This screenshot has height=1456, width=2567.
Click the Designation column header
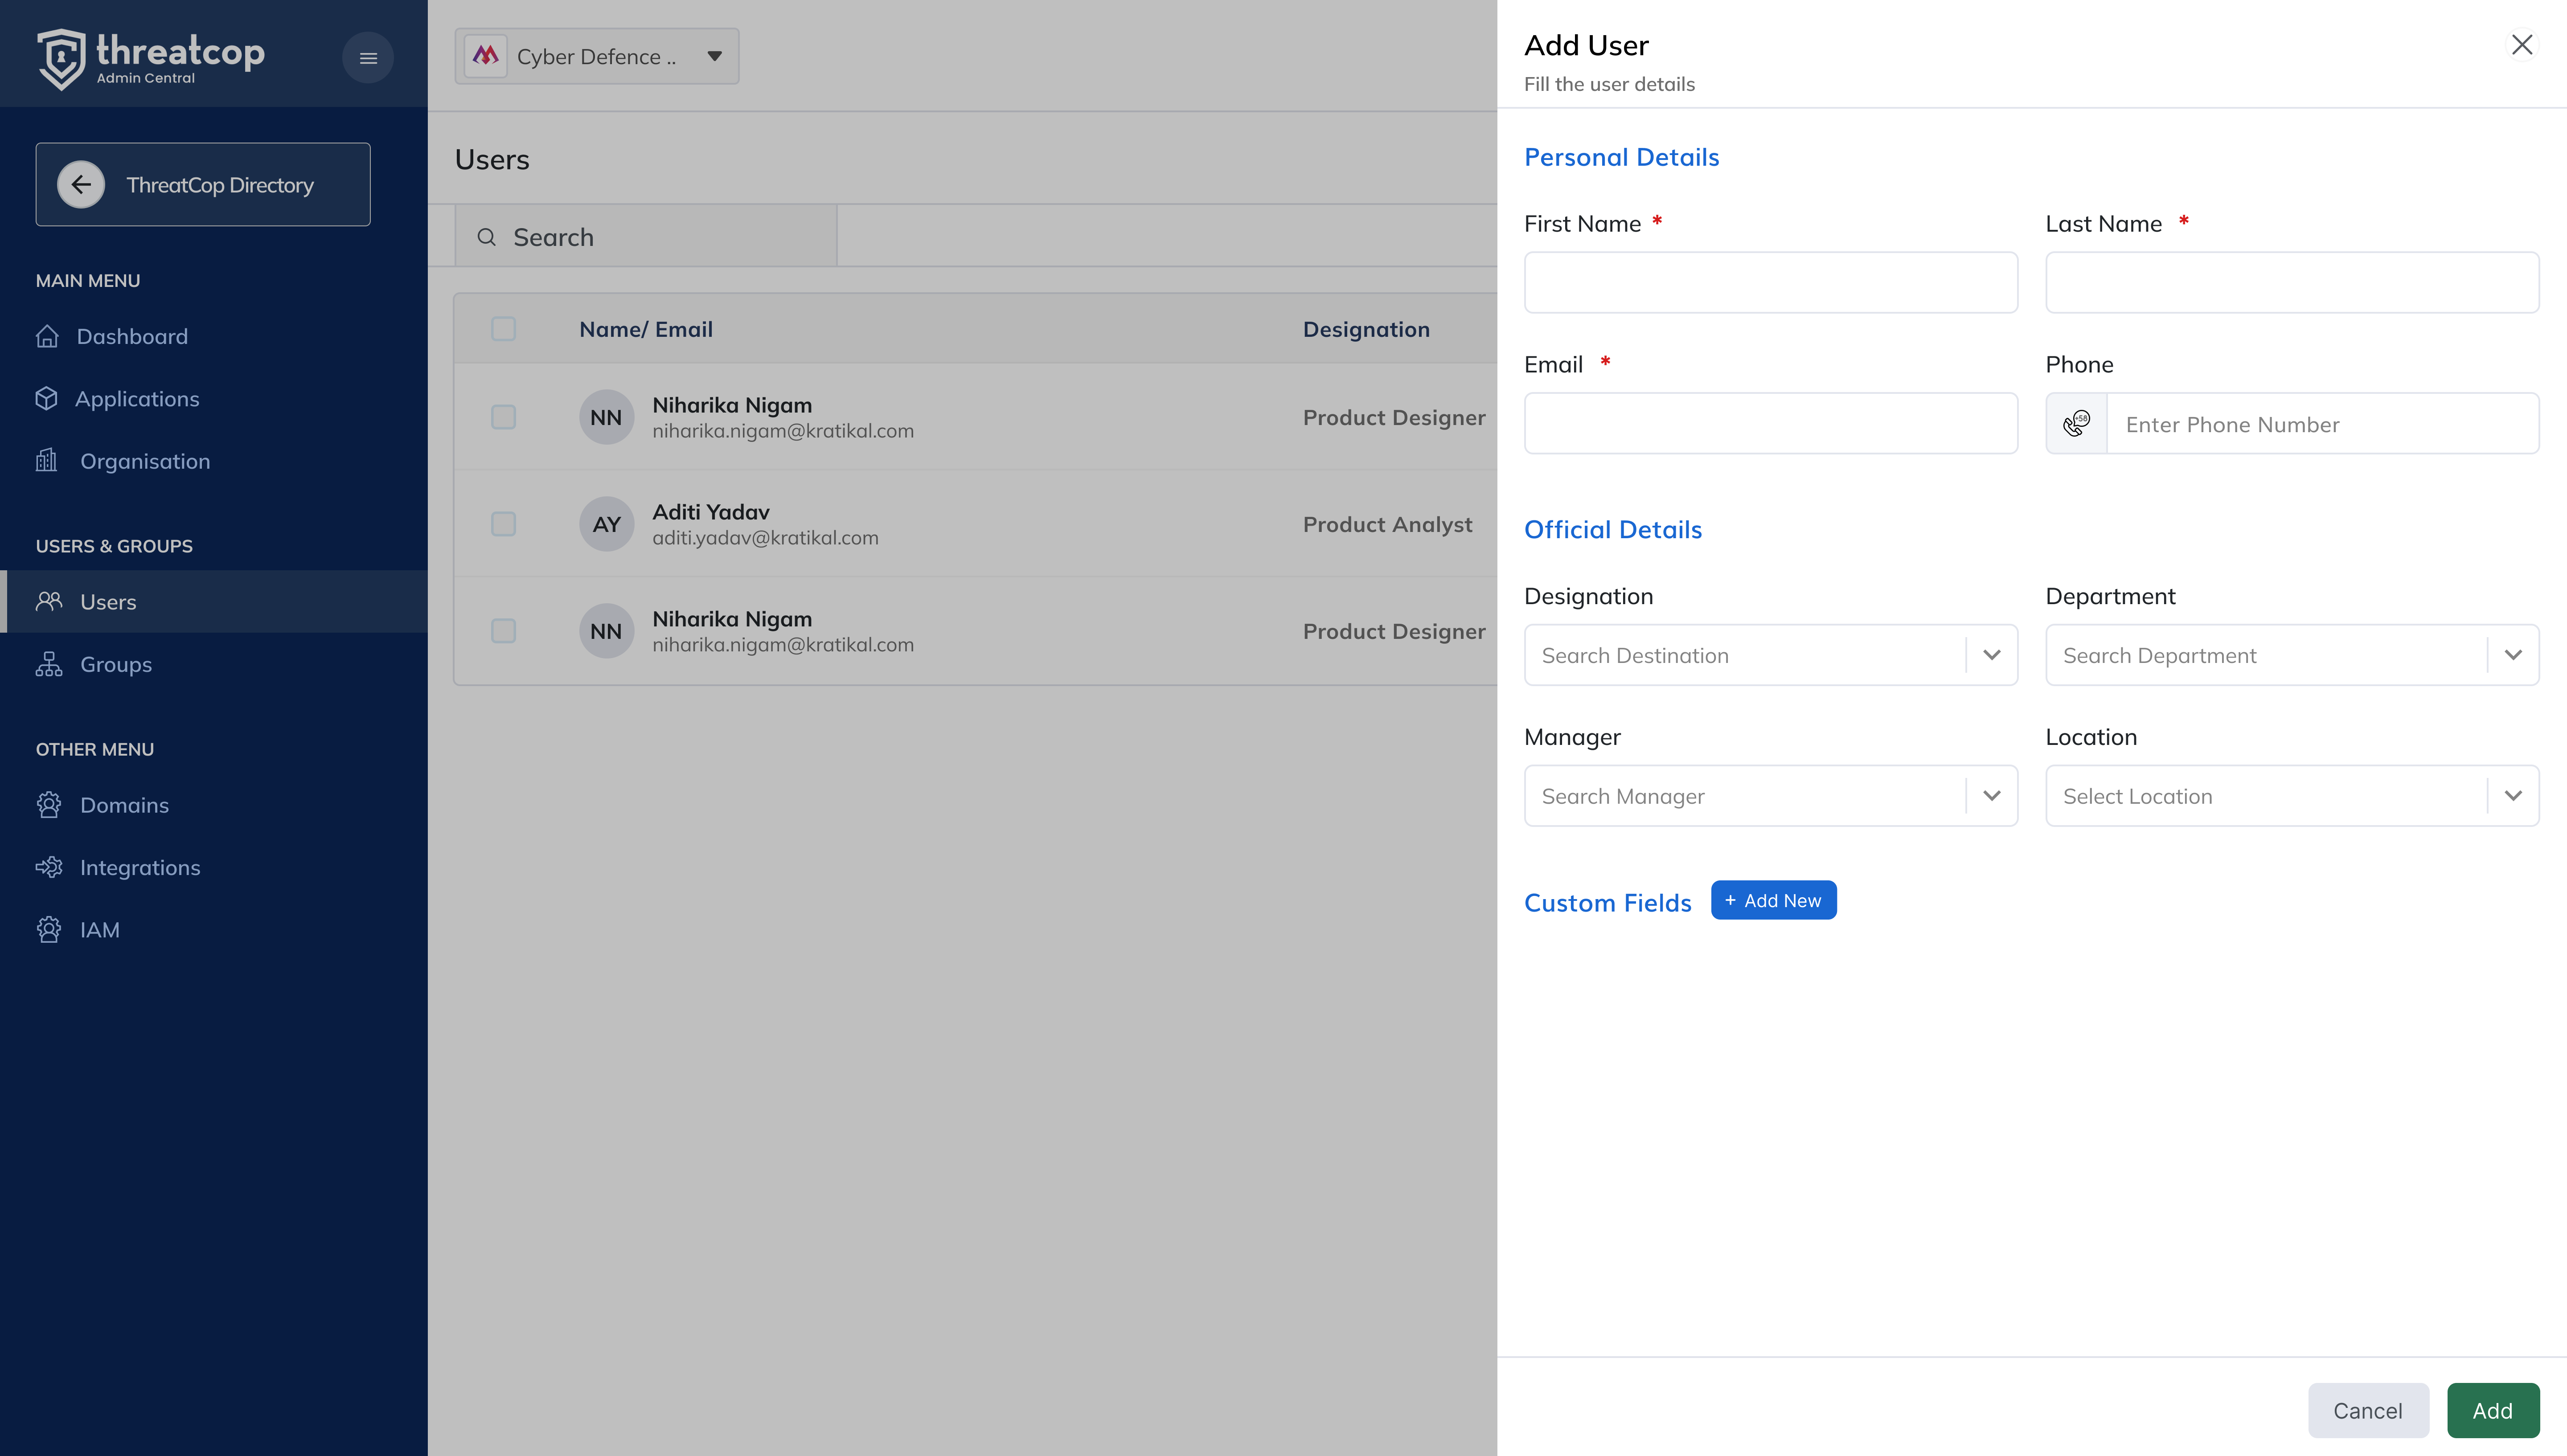click(1366, 329)
